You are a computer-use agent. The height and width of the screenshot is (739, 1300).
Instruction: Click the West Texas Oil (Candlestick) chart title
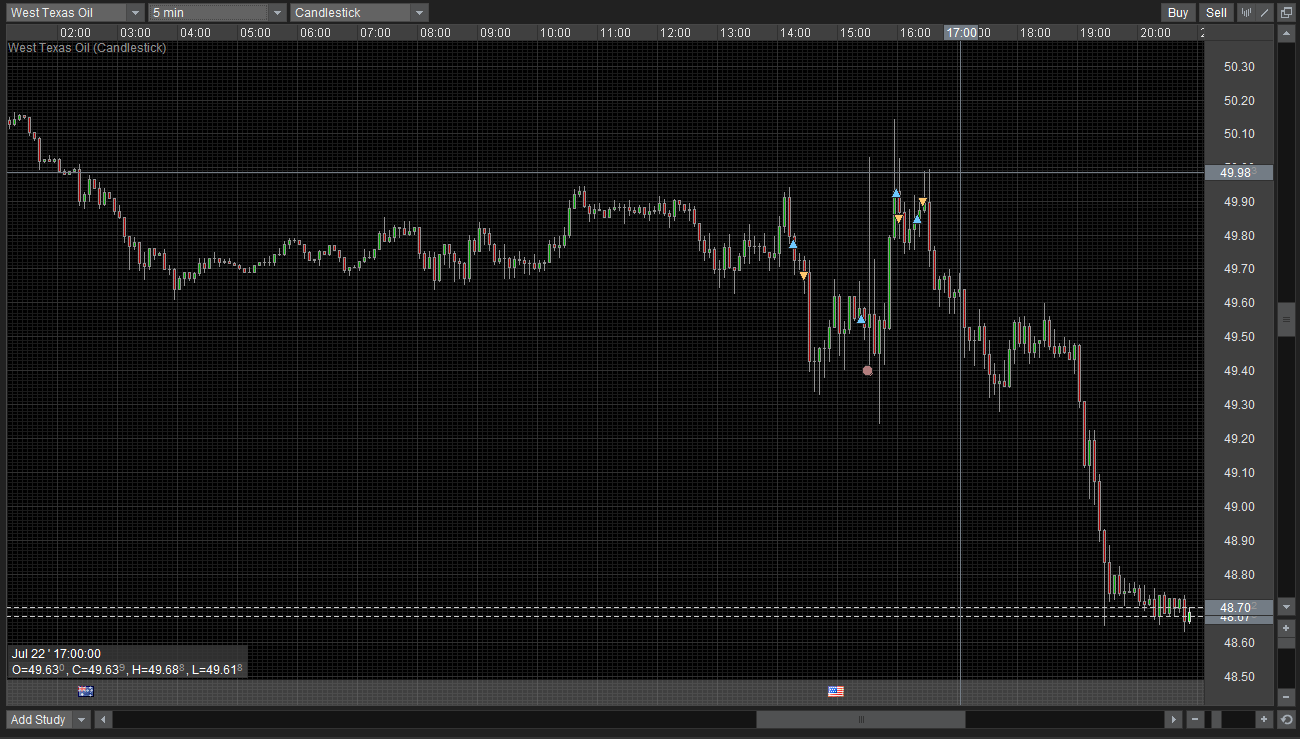coord(87,47)
